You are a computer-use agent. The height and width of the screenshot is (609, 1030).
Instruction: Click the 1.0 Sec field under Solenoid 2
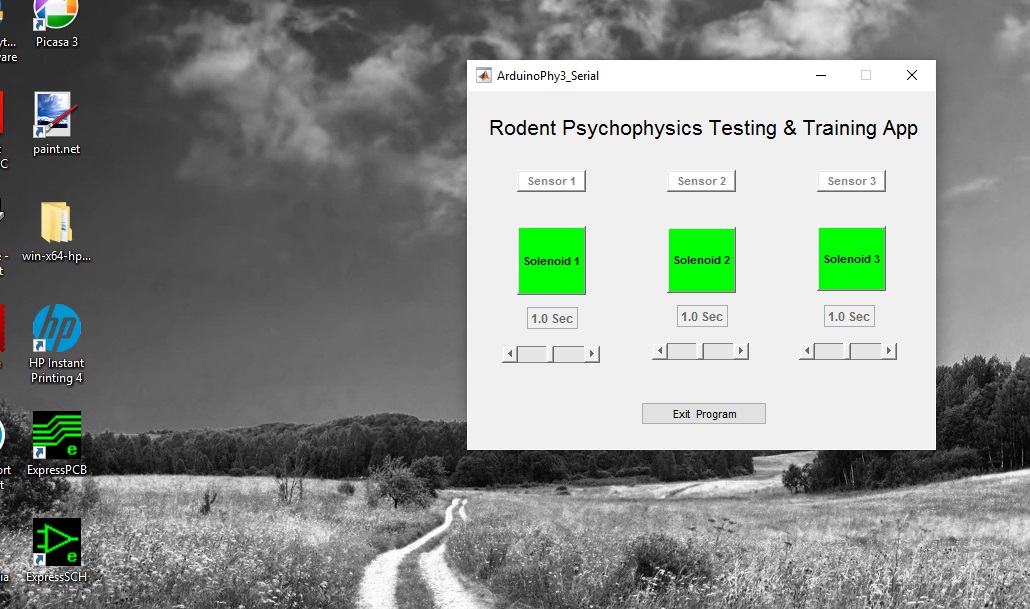tap(701, 316)
